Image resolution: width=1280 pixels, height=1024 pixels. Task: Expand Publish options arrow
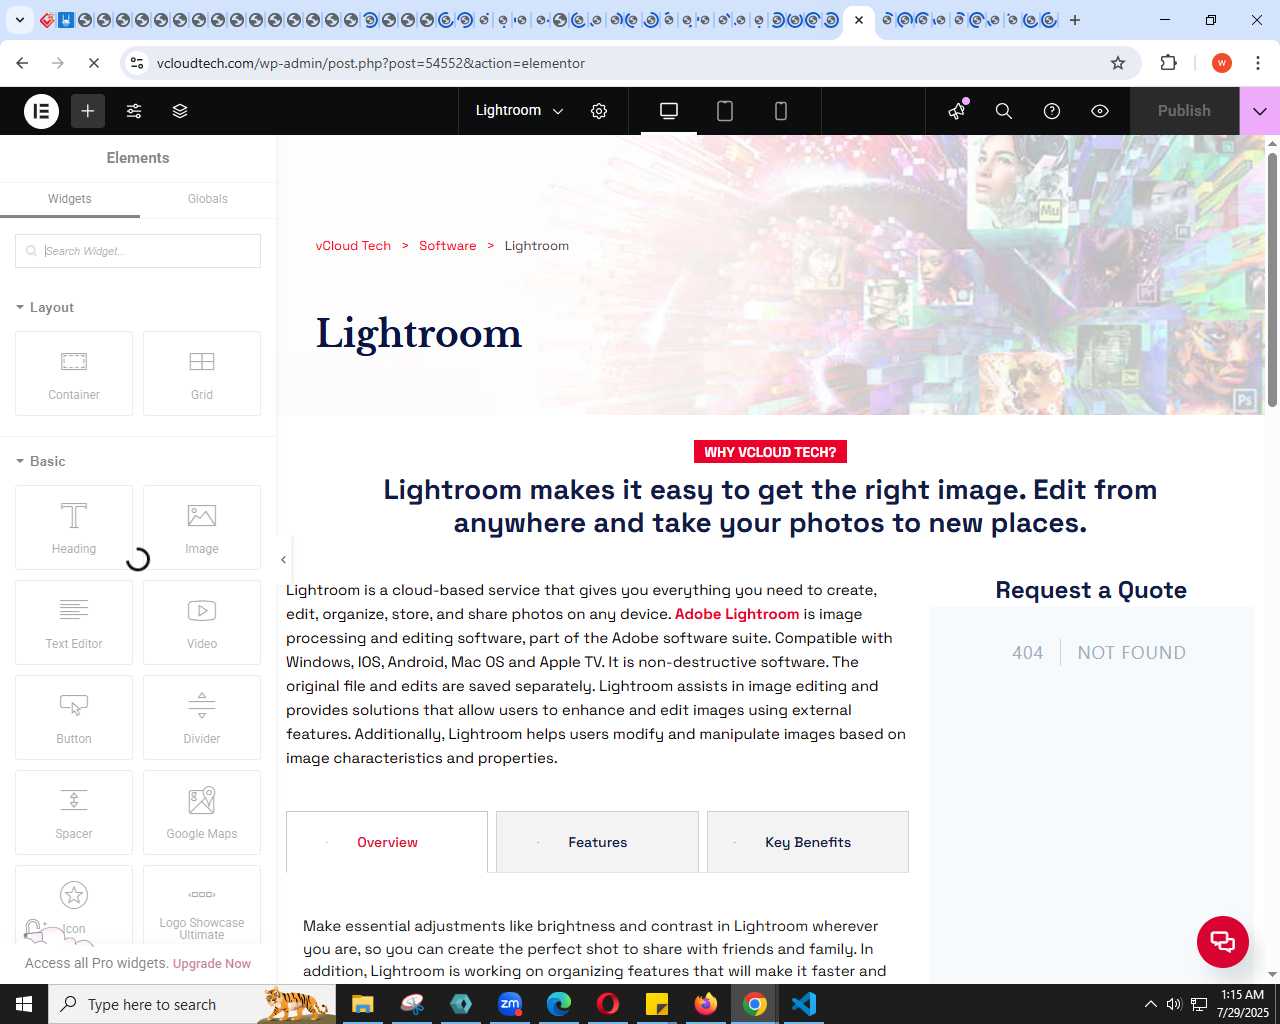(x=1260, y=111)
